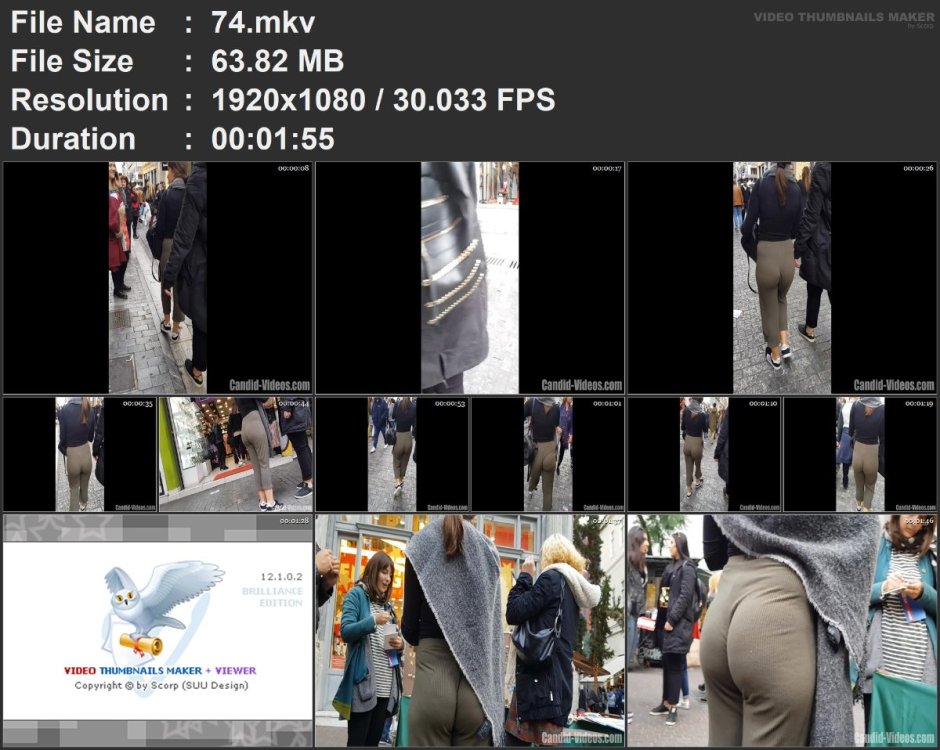
Task: Click the 00:01:28 timestamp label
Action: tap(294, 521)
